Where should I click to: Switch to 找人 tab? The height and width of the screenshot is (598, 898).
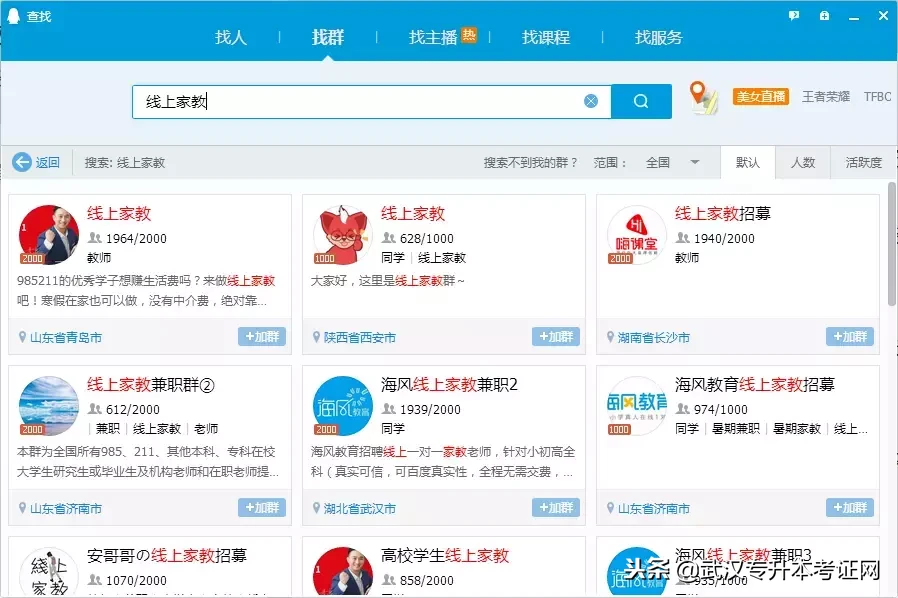pyautogui.click(x=231, y=37)
